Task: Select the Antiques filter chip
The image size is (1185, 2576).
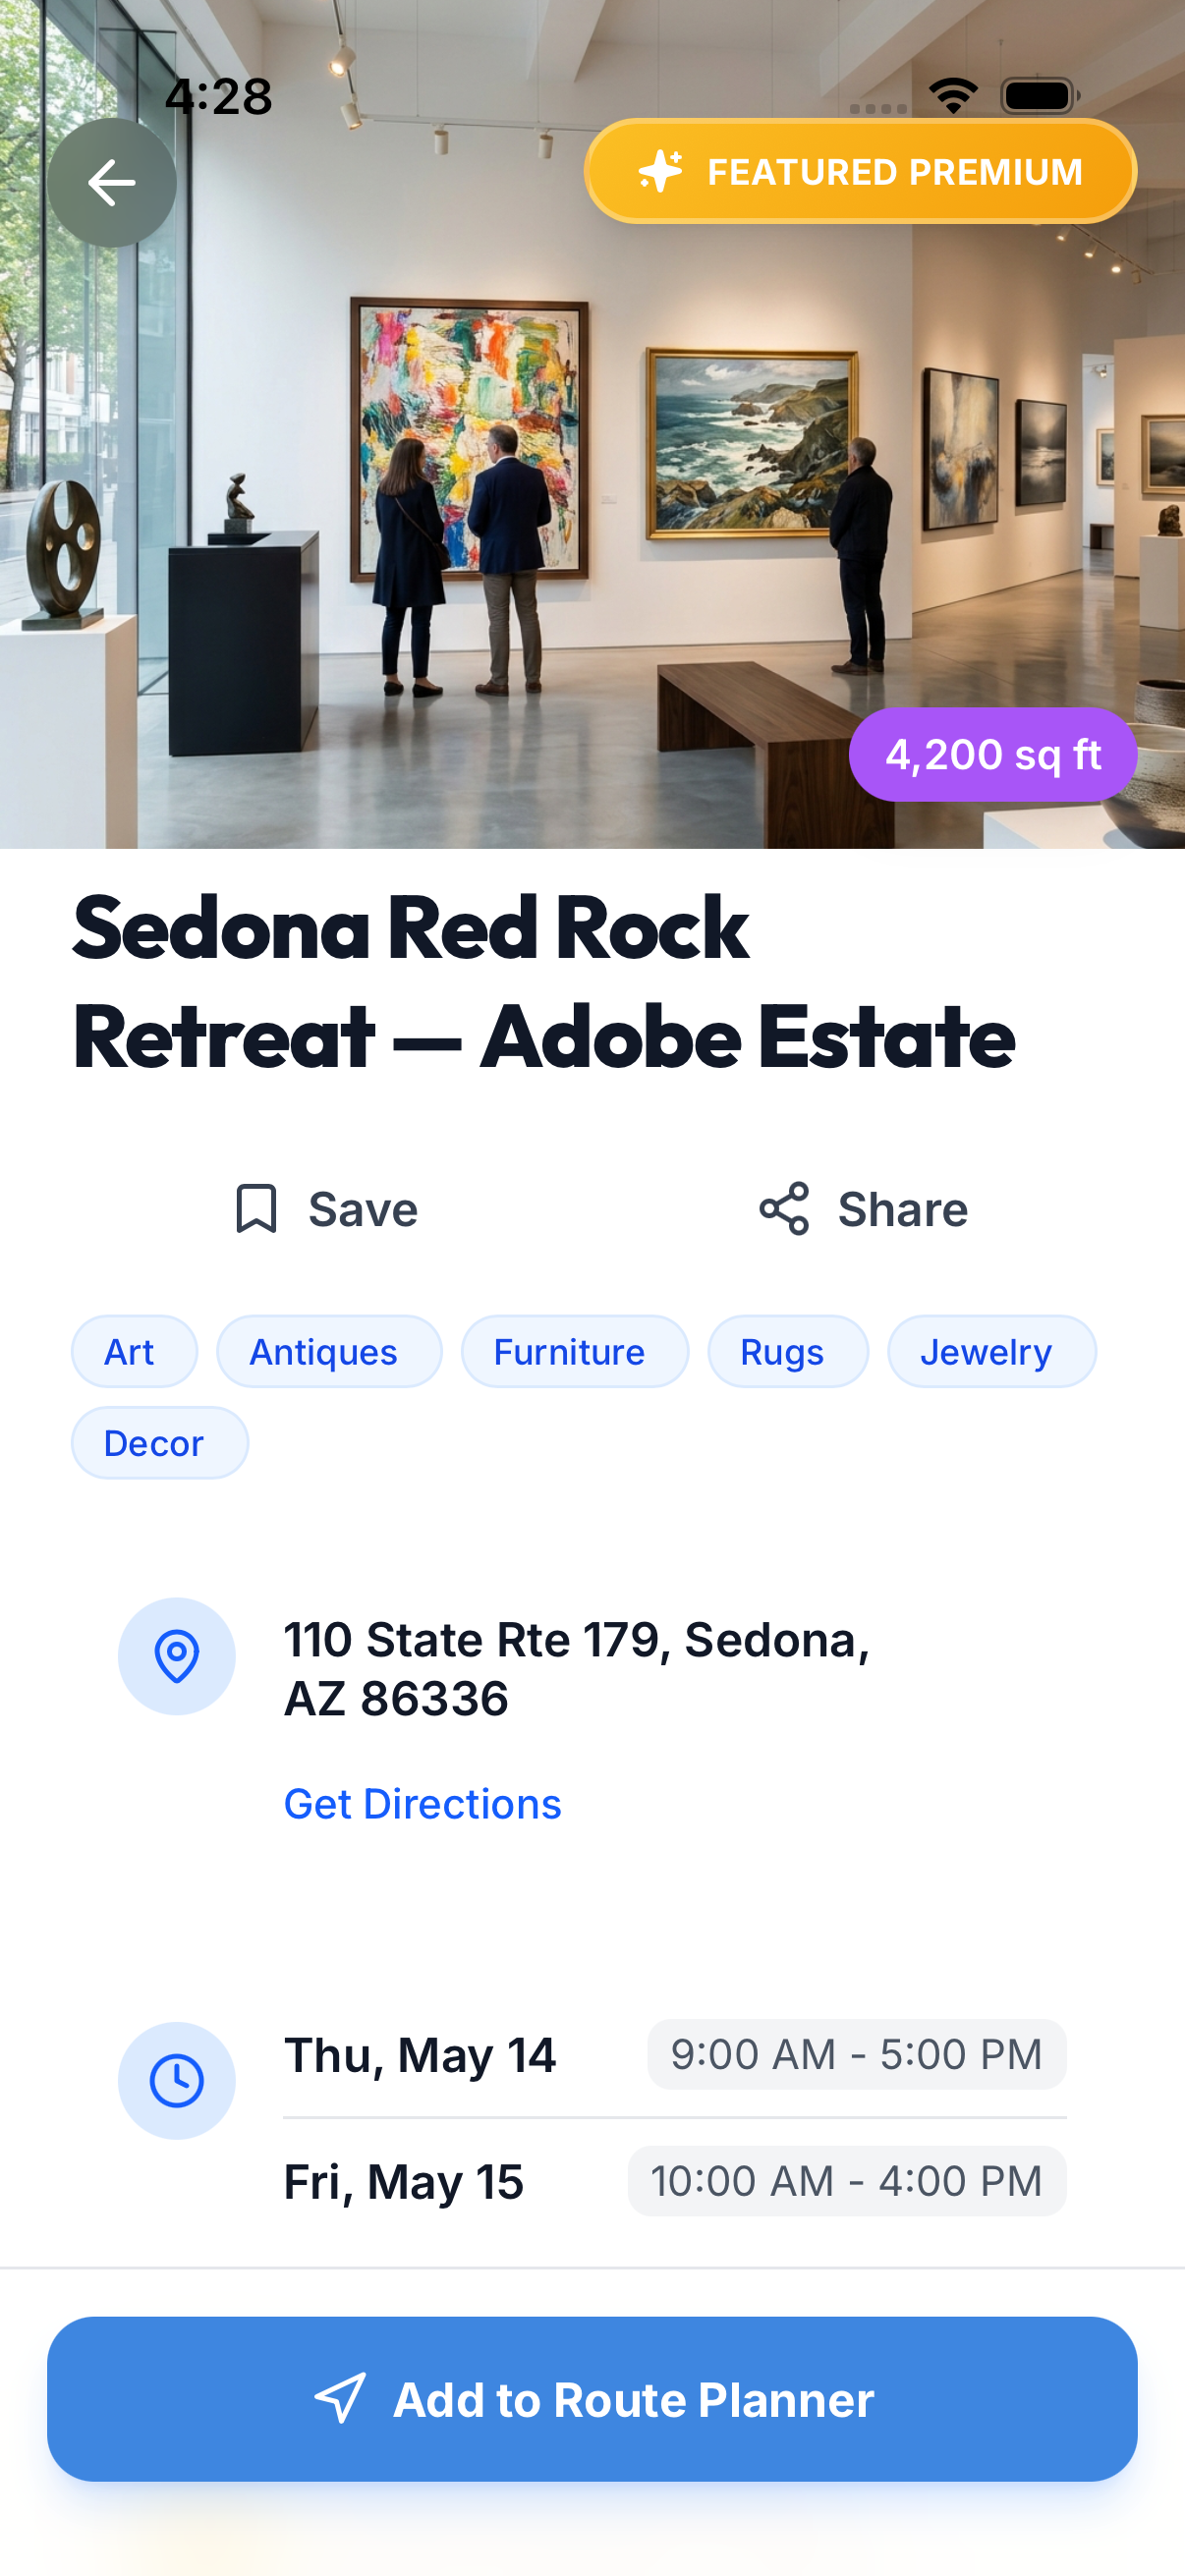Action: (x=329, y=1351)
